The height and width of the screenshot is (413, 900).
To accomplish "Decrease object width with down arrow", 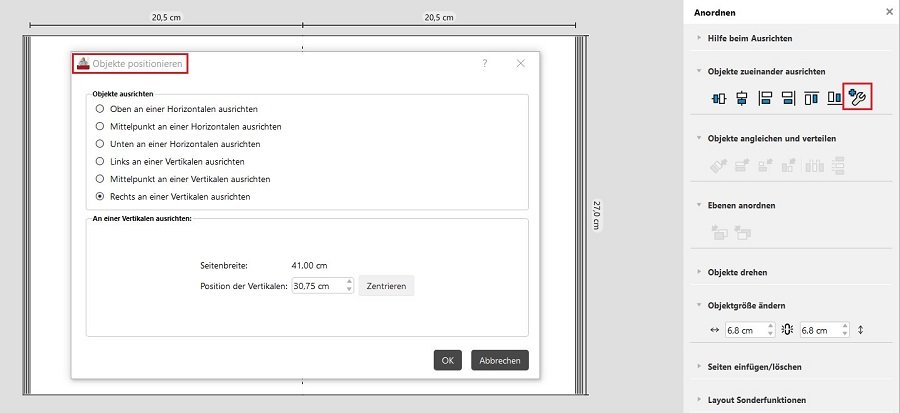I will (x=770, y=334).
